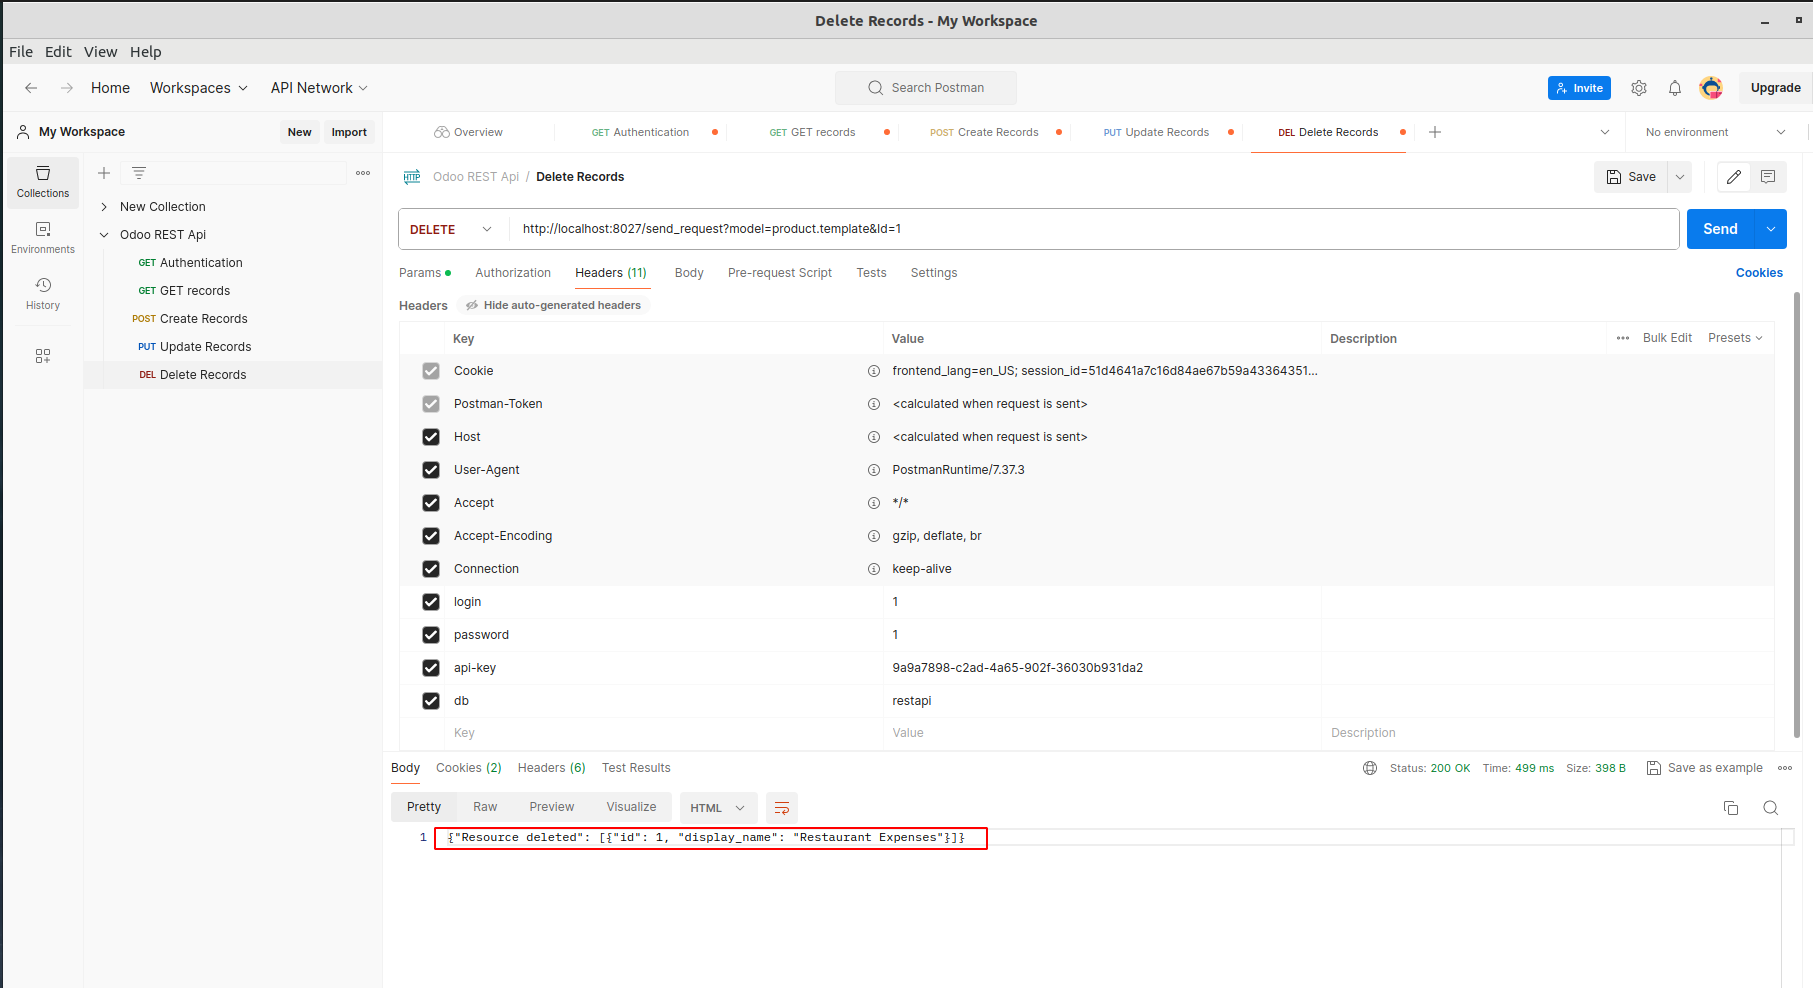Select POST Create Records in the sidebar
Viewport: 1813px width, 988px height.
pos(190,319)
